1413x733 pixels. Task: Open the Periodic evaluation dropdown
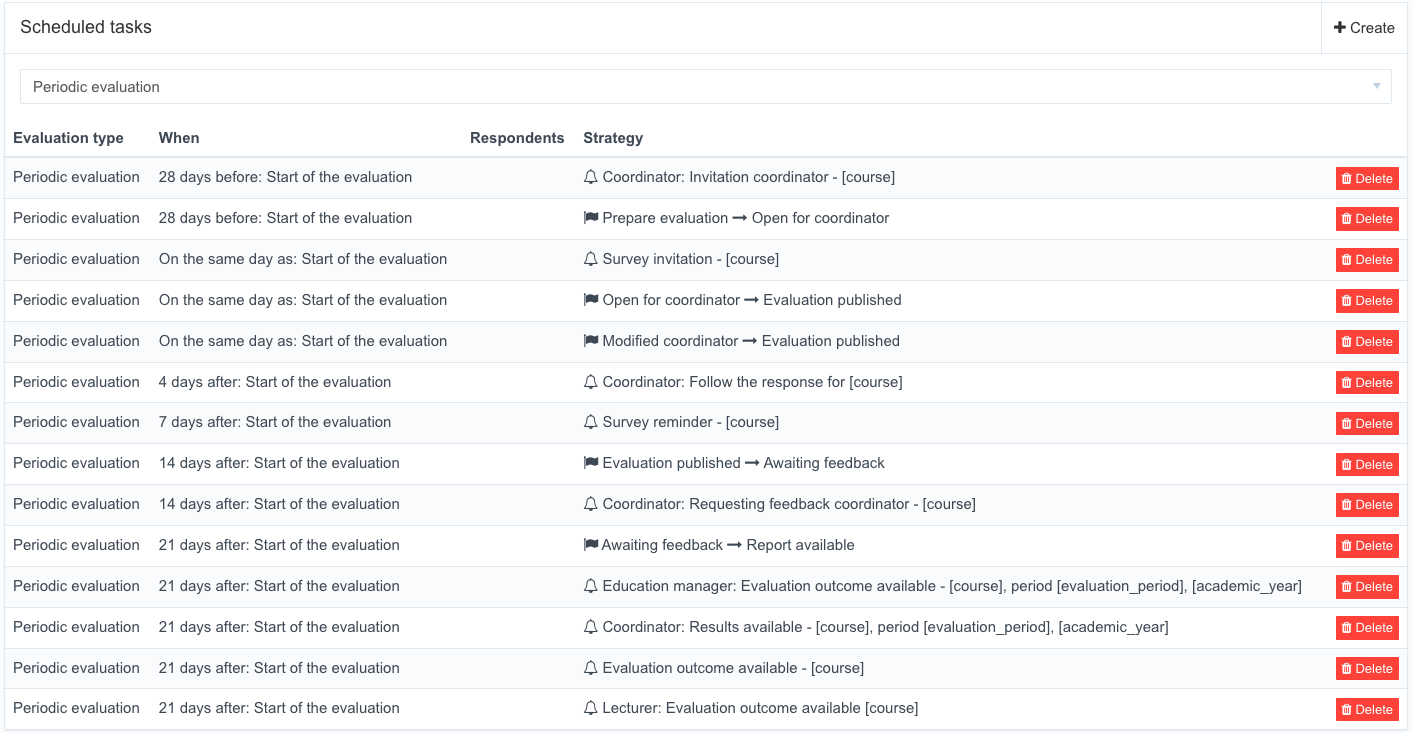pyautogui.click(x=706, y=87)
